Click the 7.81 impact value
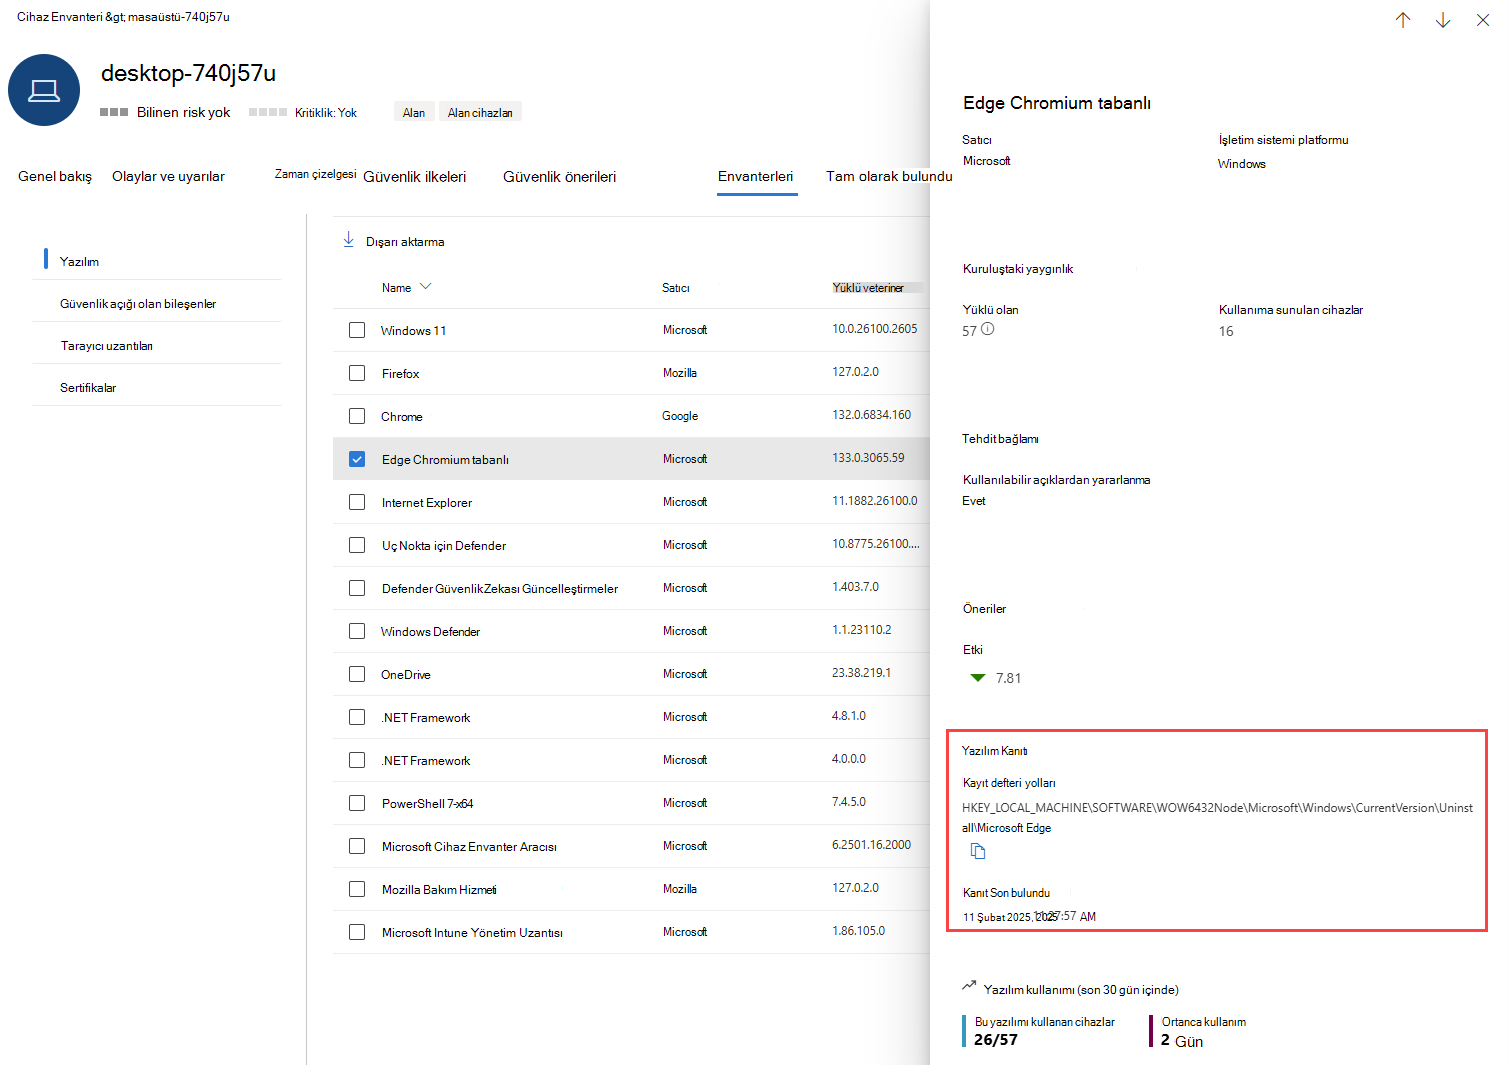This screenshot has height=1065, width=1508. [x=1009, y=678]
